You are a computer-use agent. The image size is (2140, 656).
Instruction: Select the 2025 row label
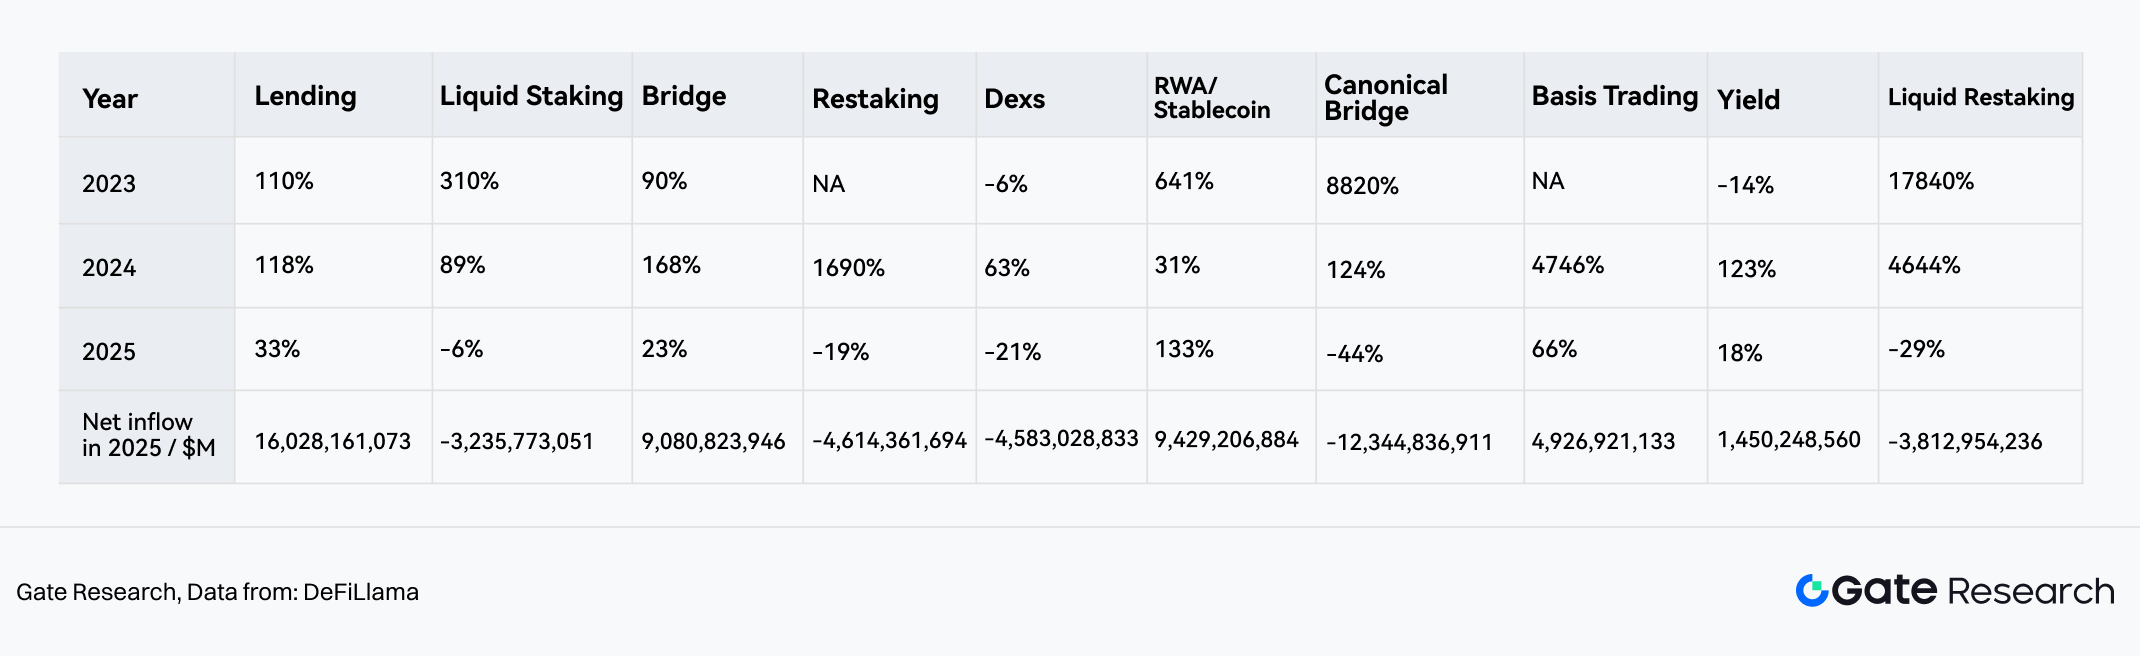109,352
